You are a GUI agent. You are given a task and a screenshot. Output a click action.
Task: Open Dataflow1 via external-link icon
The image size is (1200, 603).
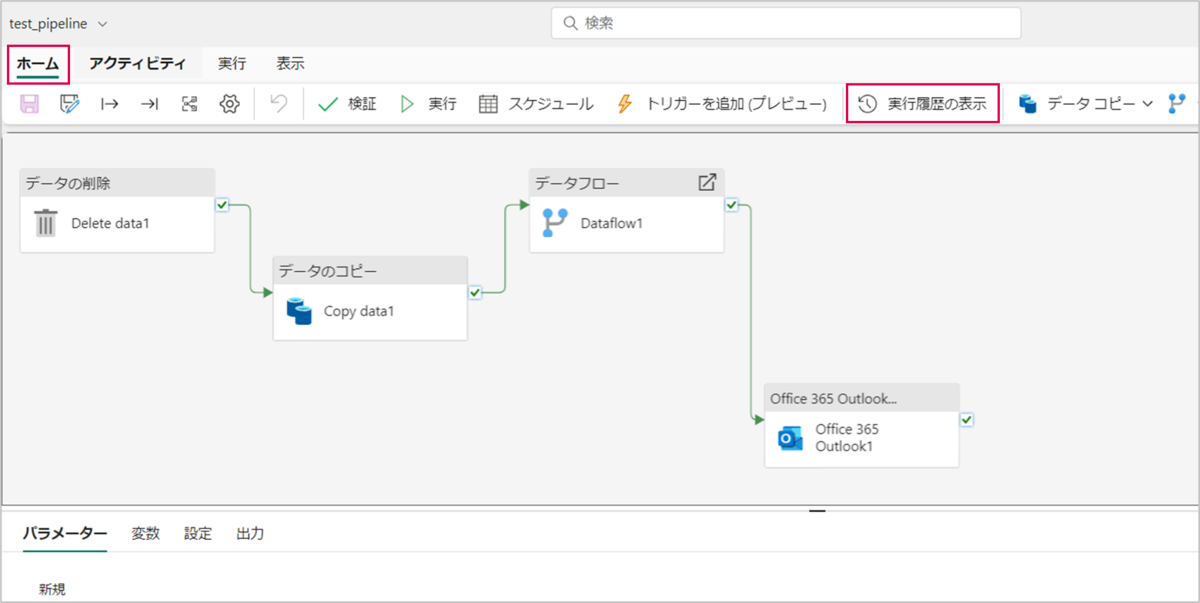707,183
